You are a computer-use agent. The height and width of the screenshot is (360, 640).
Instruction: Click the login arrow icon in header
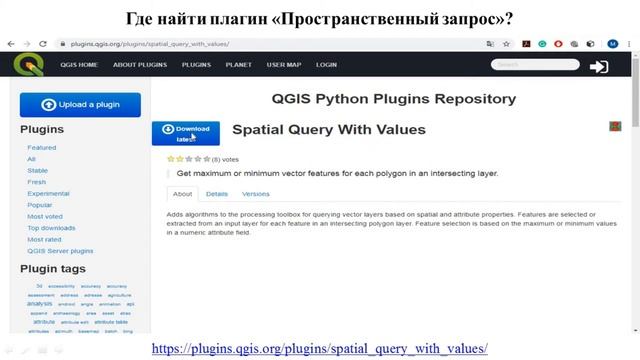point(599,67)
